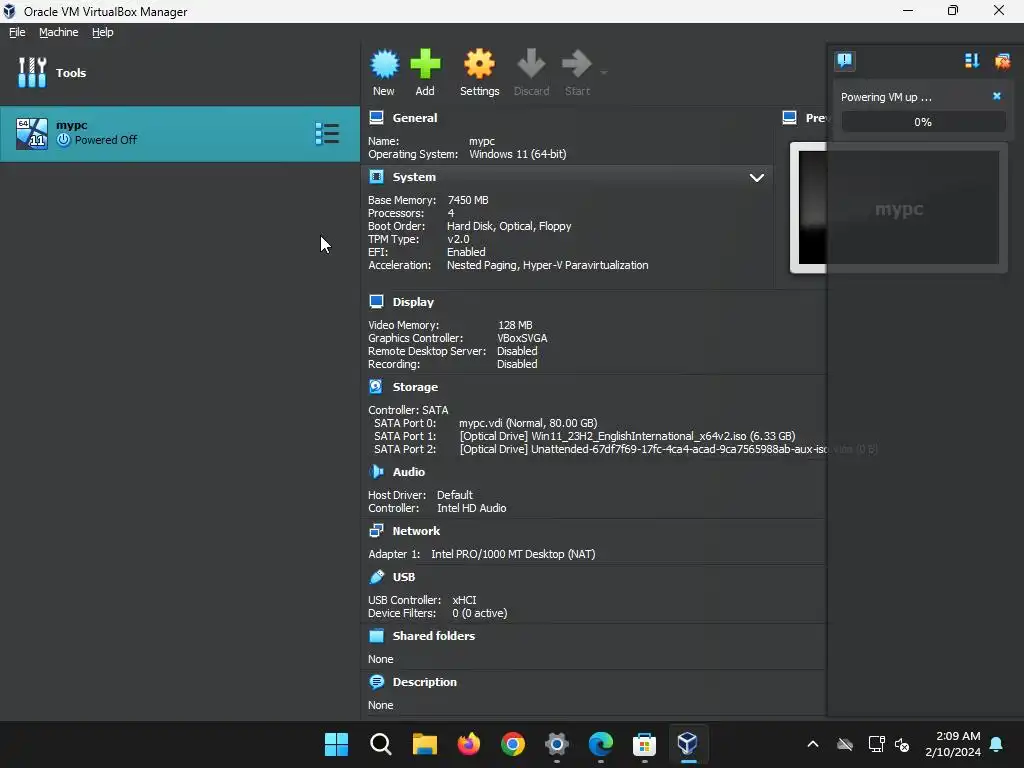The width and height of the screenshot is (1024, 768).
Task: Launch Firefox from the taskbar
Action: point(469,744)
